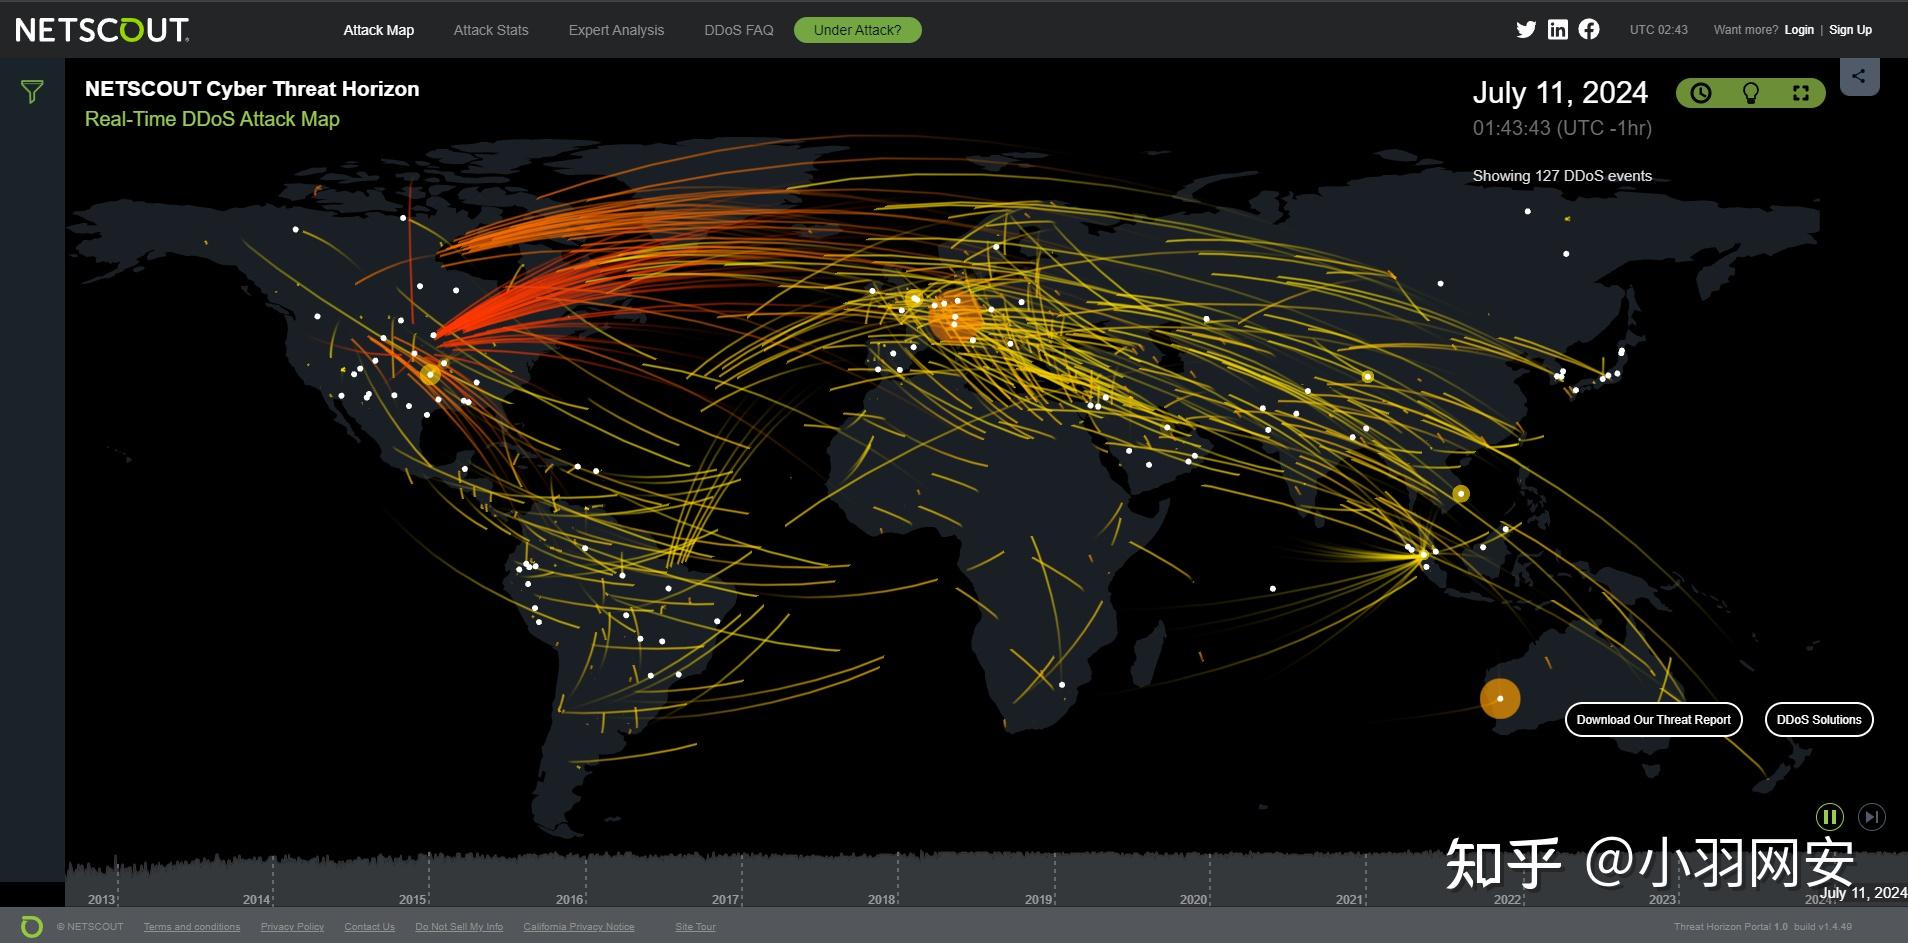Jump to 2022 on the timeline
Image resolution: width=1908 pixels, height=943 pixels.
tap(1507, 899)
